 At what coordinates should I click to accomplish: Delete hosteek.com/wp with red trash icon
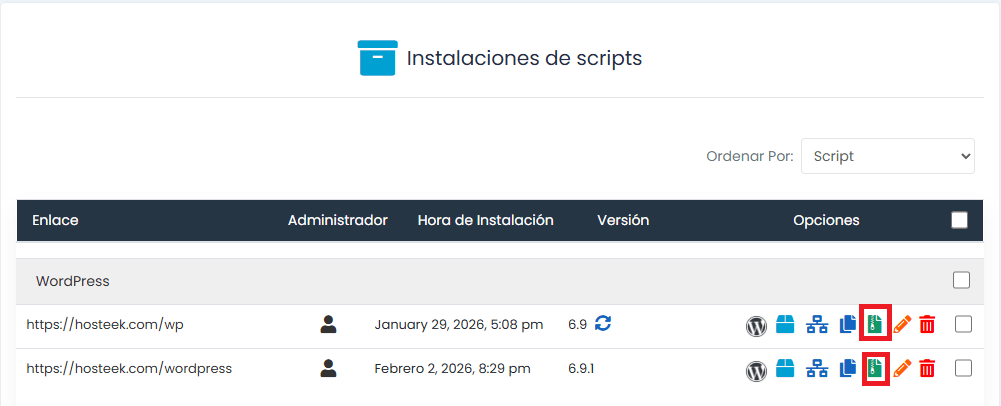(x=927, y=325)
